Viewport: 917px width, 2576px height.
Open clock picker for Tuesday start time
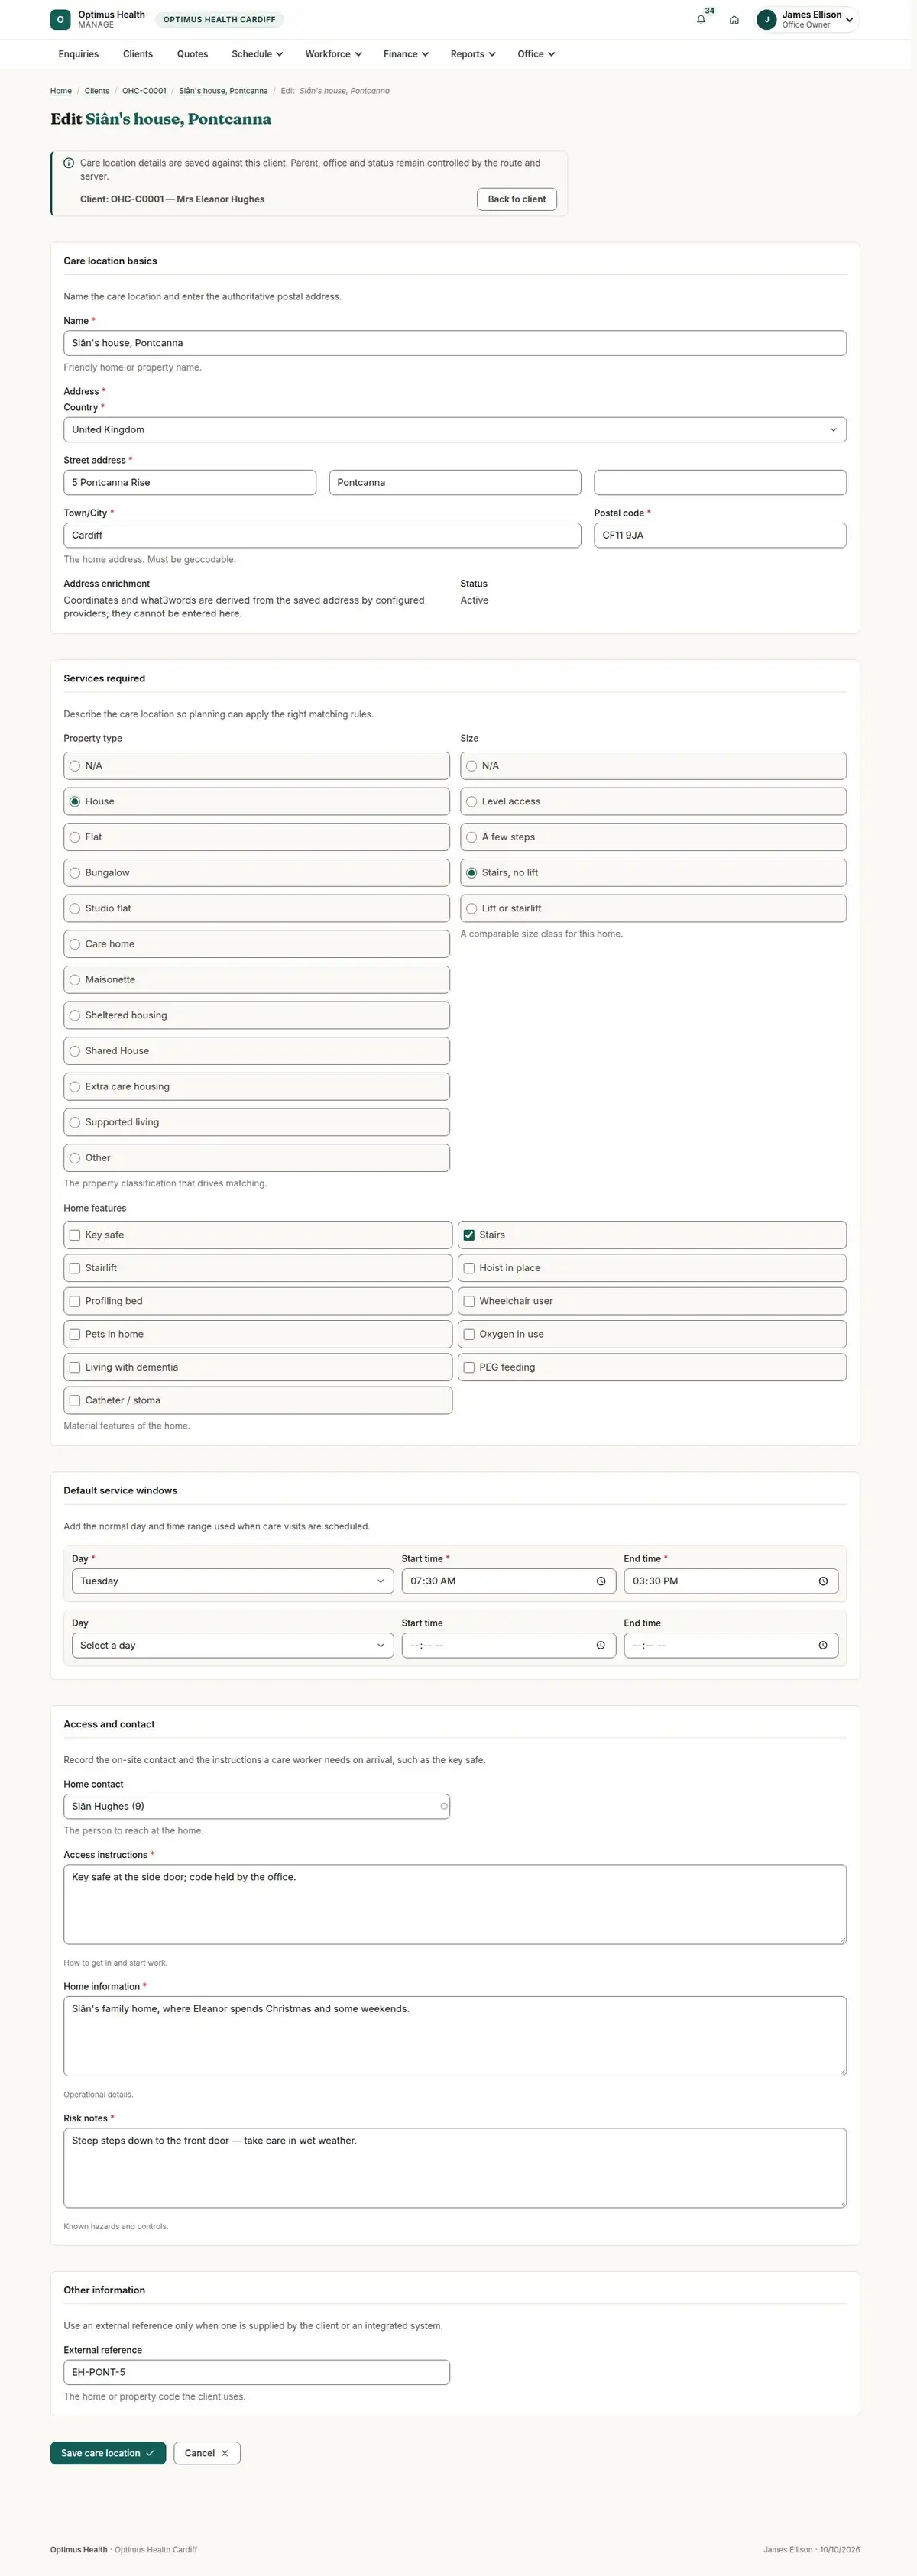click(601, 1581)
